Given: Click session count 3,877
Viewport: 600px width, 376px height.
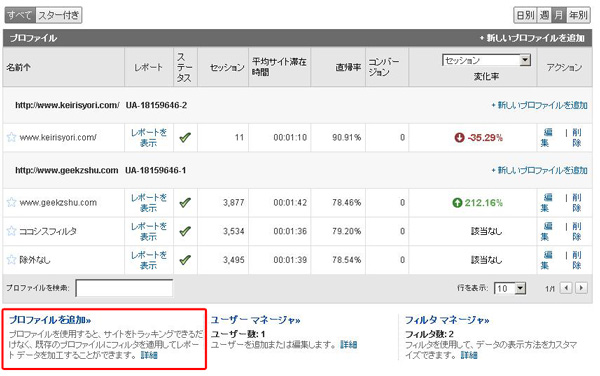Looking at the screenshot, I should point(233,202).
